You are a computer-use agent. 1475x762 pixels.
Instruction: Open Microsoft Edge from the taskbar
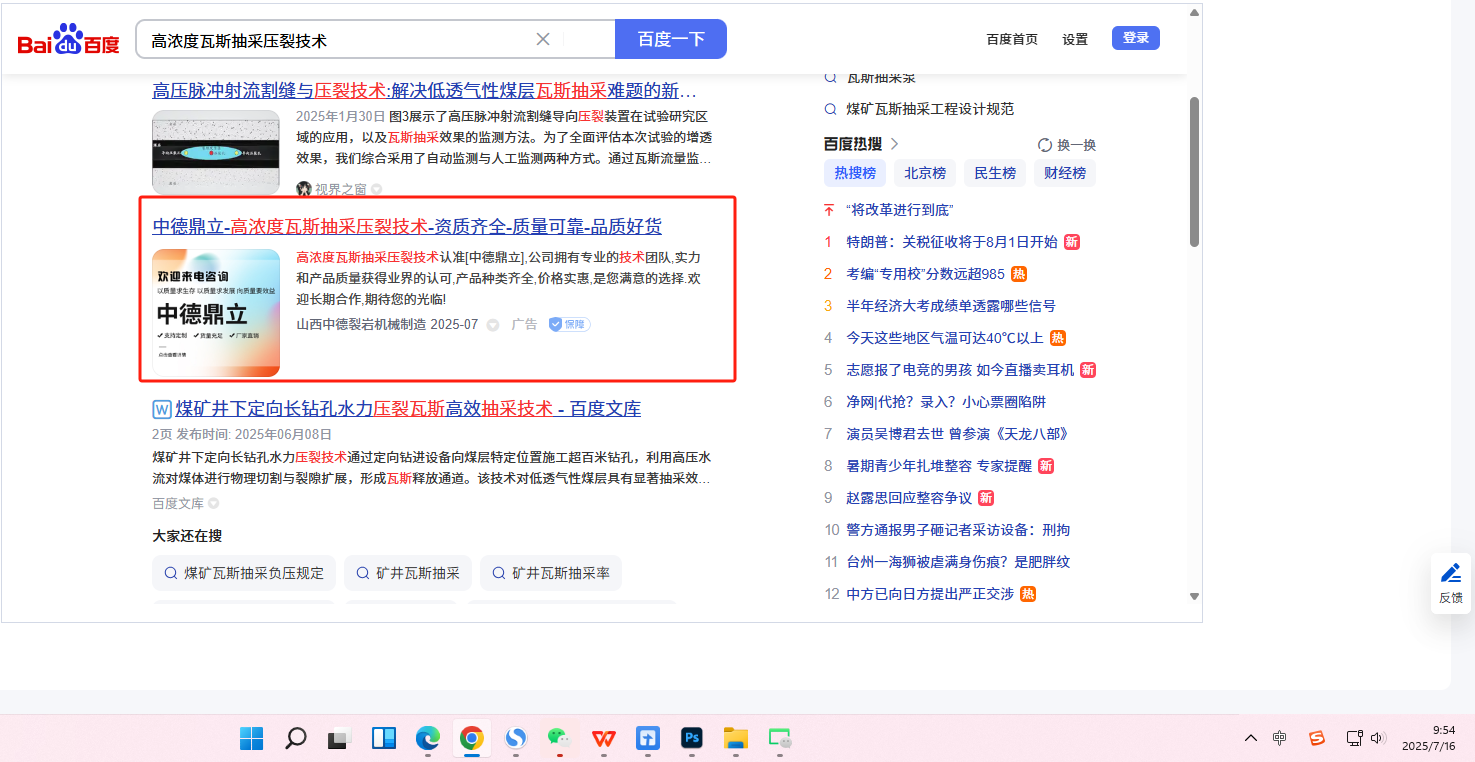coord(428,738)
